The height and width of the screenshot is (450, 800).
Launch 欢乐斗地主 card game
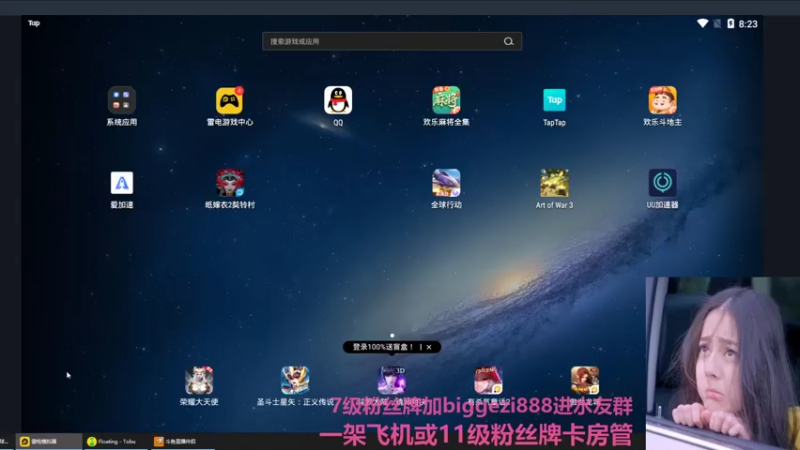662,100
